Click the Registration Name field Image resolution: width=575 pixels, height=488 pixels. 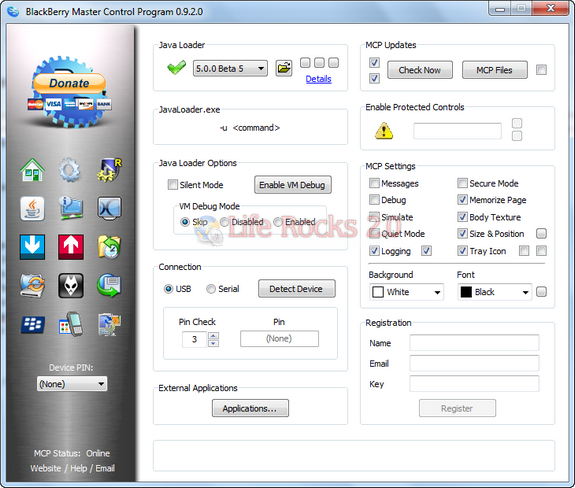(474, 343)
